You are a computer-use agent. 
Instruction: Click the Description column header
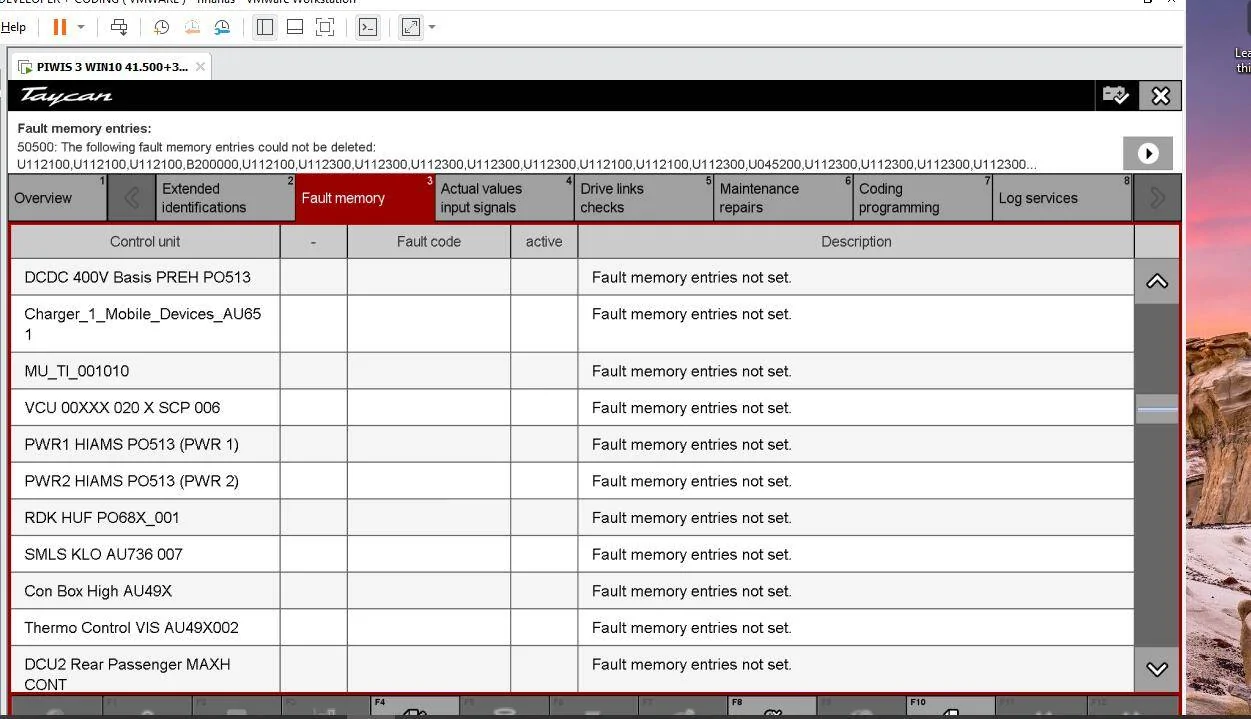tap(856, 241)
